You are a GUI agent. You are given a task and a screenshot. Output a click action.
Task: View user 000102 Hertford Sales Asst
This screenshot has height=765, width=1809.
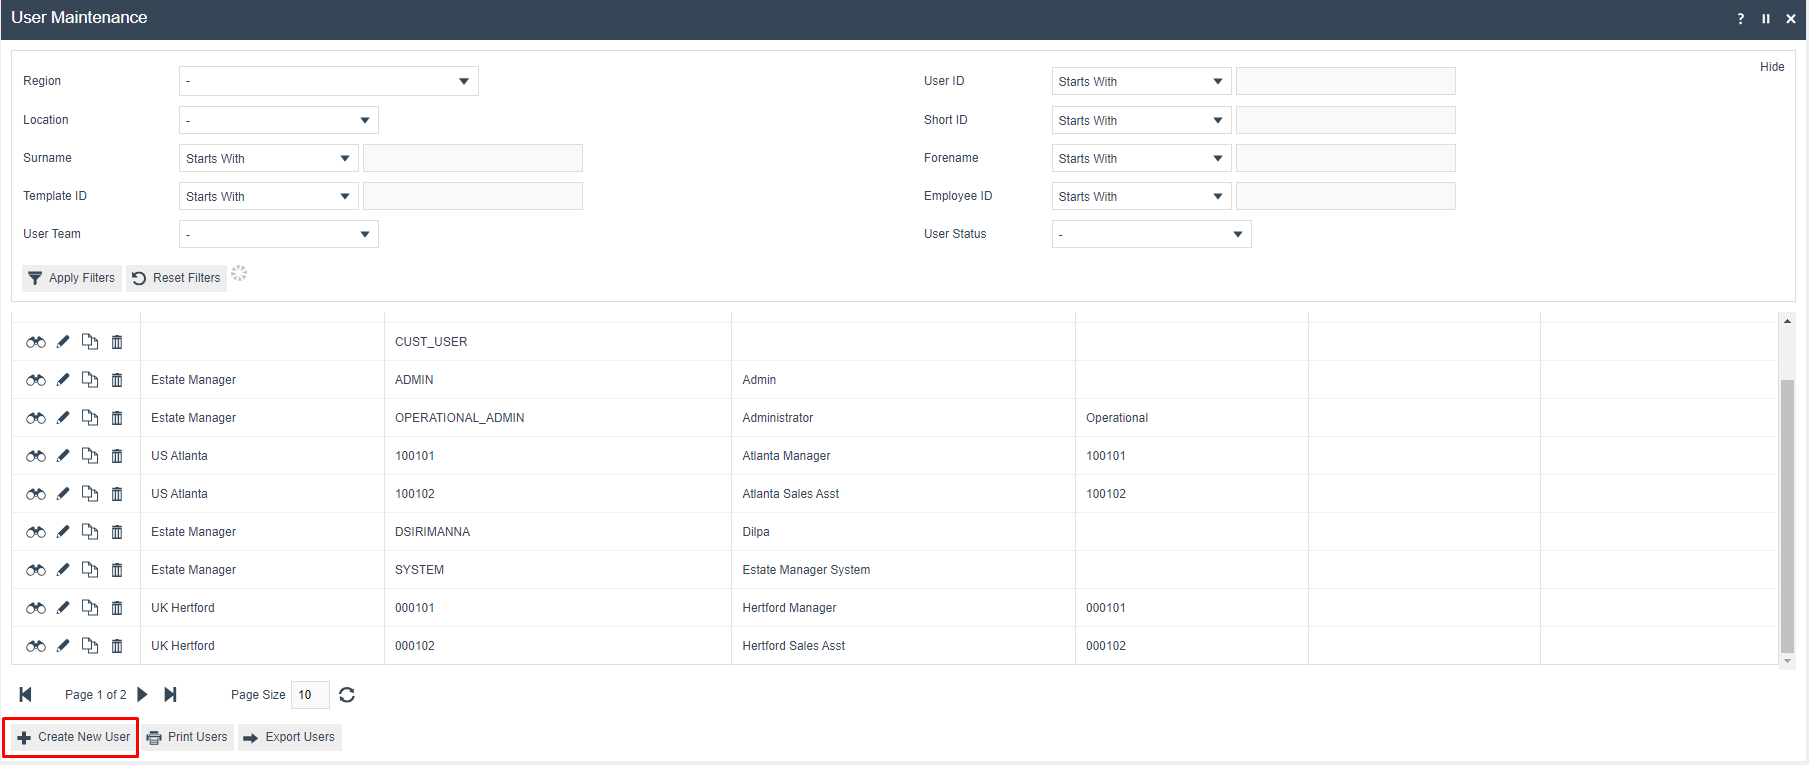[36, 646]
